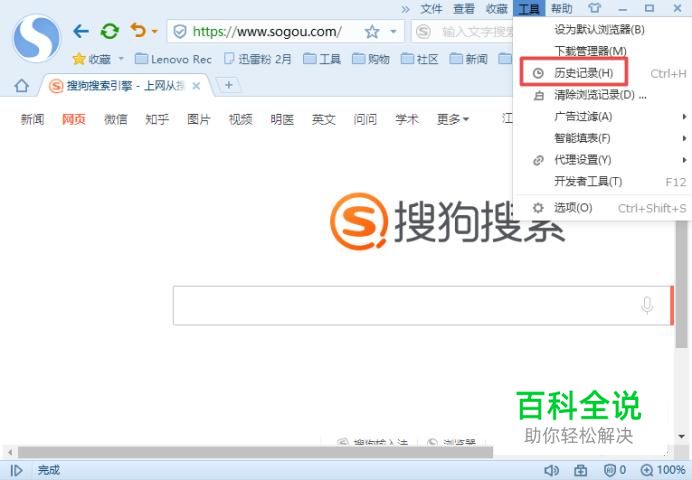Viewport: 692px width, 480px height.
Task: Expand the 收藏 dropdown arrow
Action: [121, 59]
